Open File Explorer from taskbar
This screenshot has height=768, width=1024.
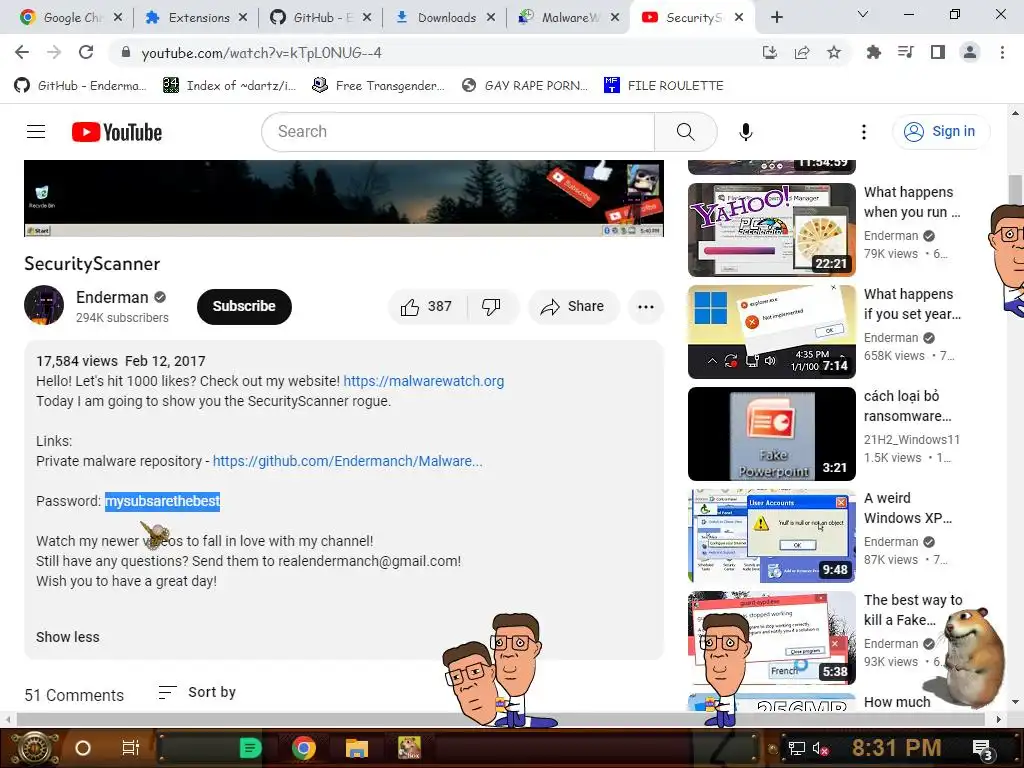[357, 748]
